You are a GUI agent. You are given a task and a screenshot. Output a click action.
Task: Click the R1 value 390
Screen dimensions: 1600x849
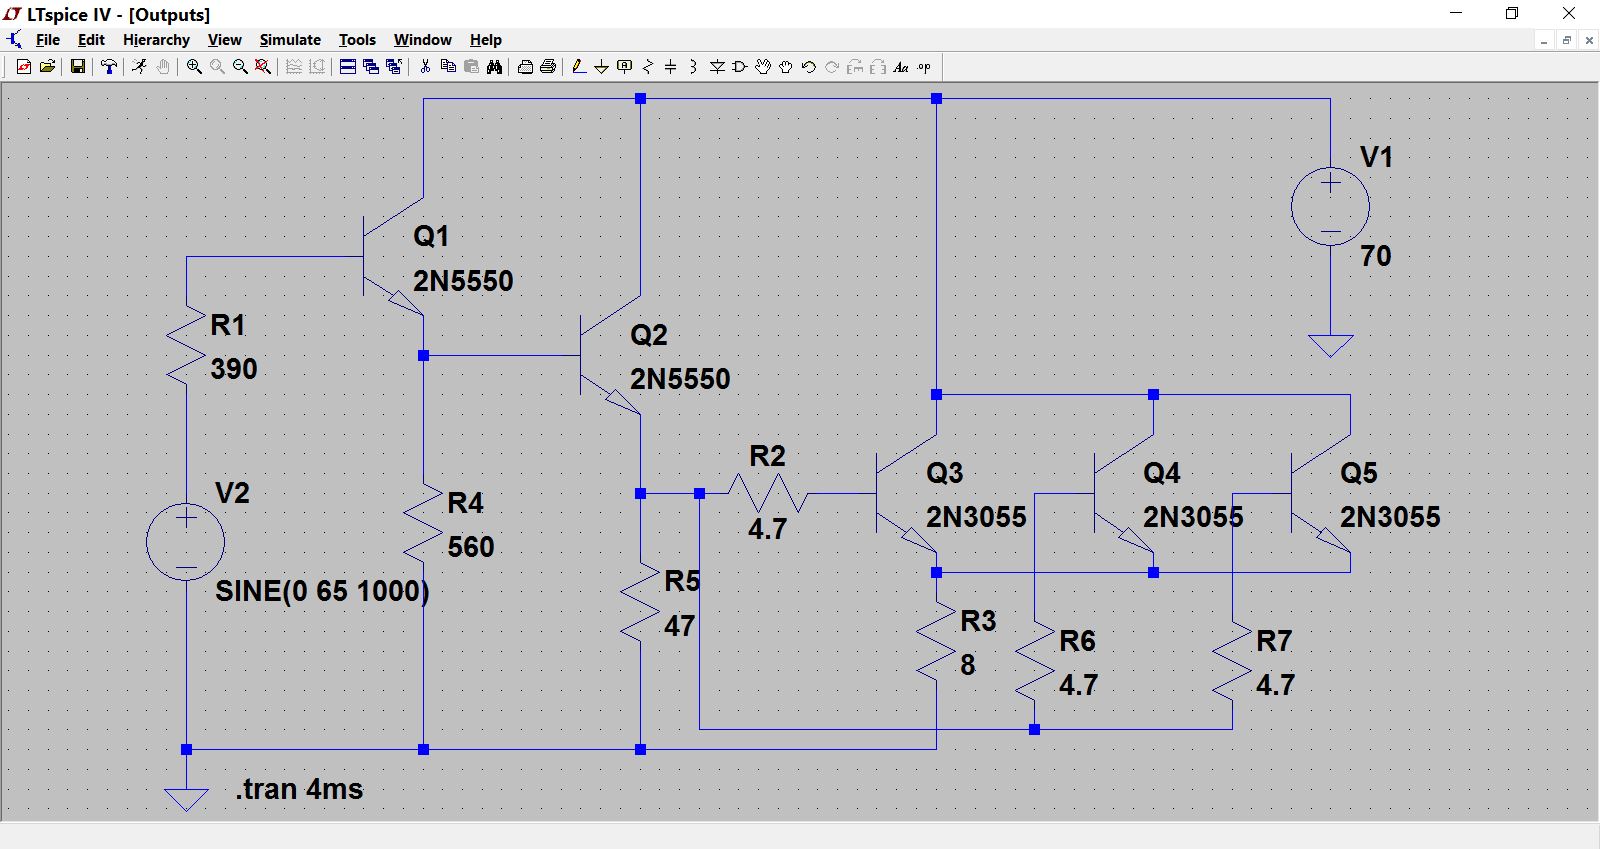pos(234,369)
